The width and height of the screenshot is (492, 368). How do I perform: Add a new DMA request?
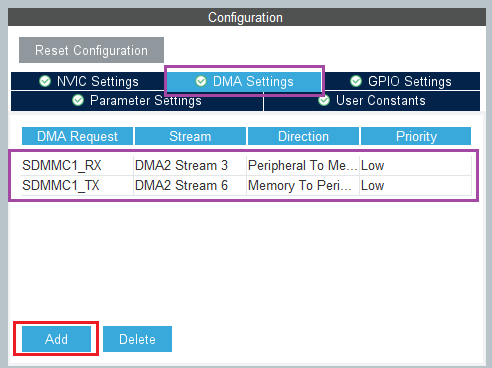click(x=56, y=339)
